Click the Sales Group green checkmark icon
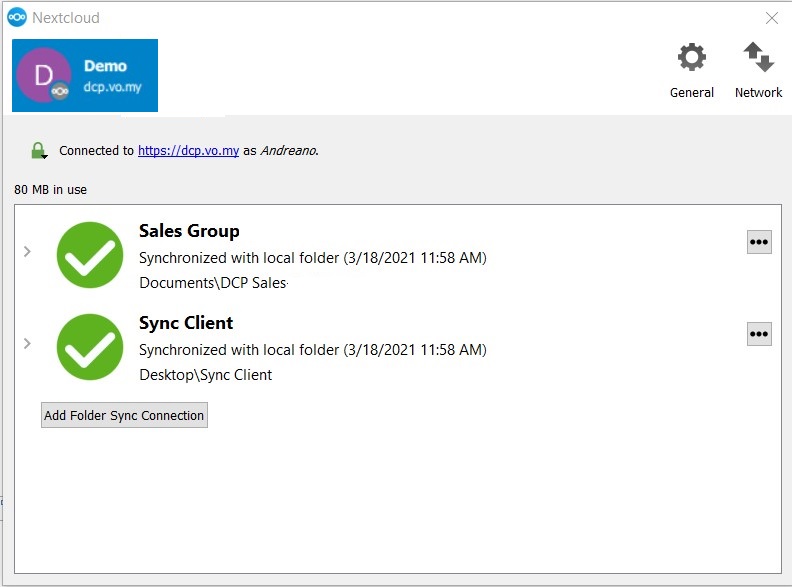The image size is (792, 587). point(90,255)
